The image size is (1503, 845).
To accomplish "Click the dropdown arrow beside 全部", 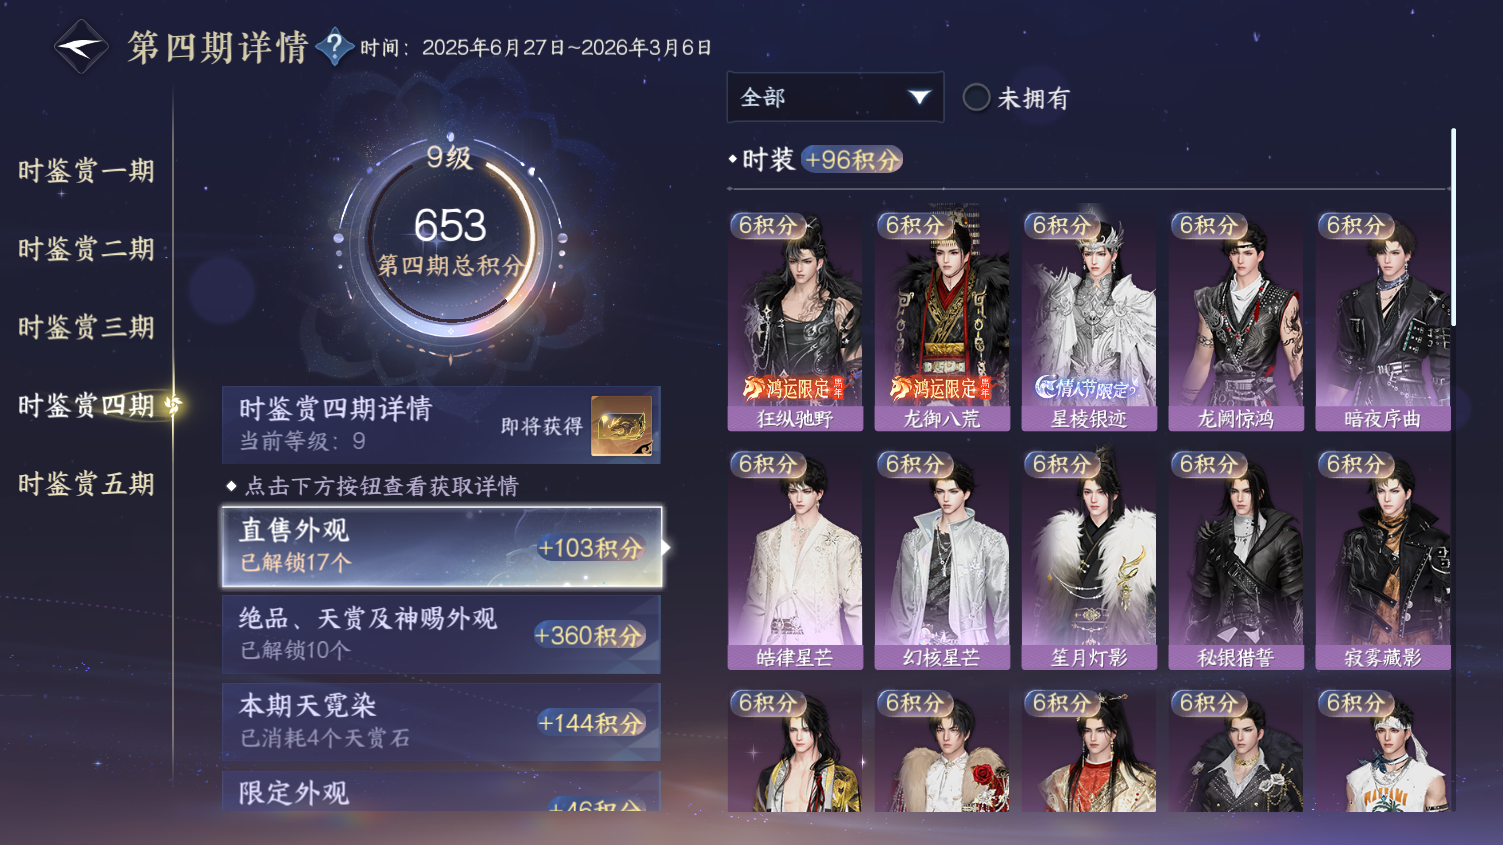I will [919, 97].
